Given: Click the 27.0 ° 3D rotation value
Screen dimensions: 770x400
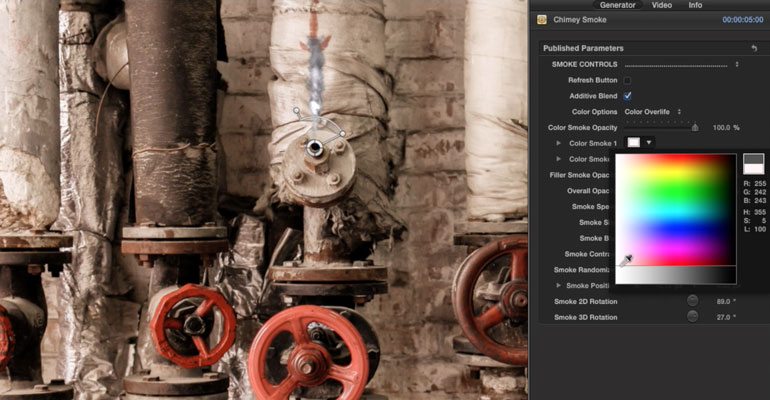Looking at the screenshot, I should [726, 317].
